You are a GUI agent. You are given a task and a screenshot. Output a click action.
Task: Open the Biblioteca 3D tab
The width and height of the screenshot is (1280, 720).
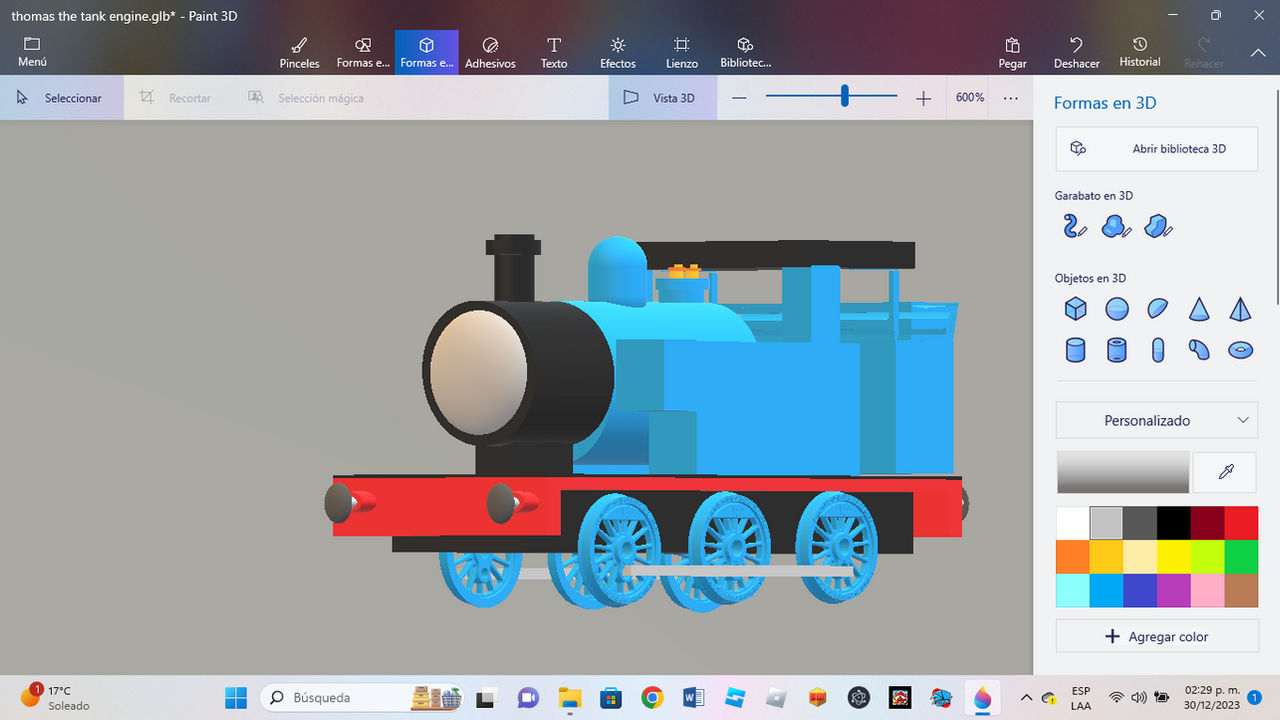click(746, 52)
